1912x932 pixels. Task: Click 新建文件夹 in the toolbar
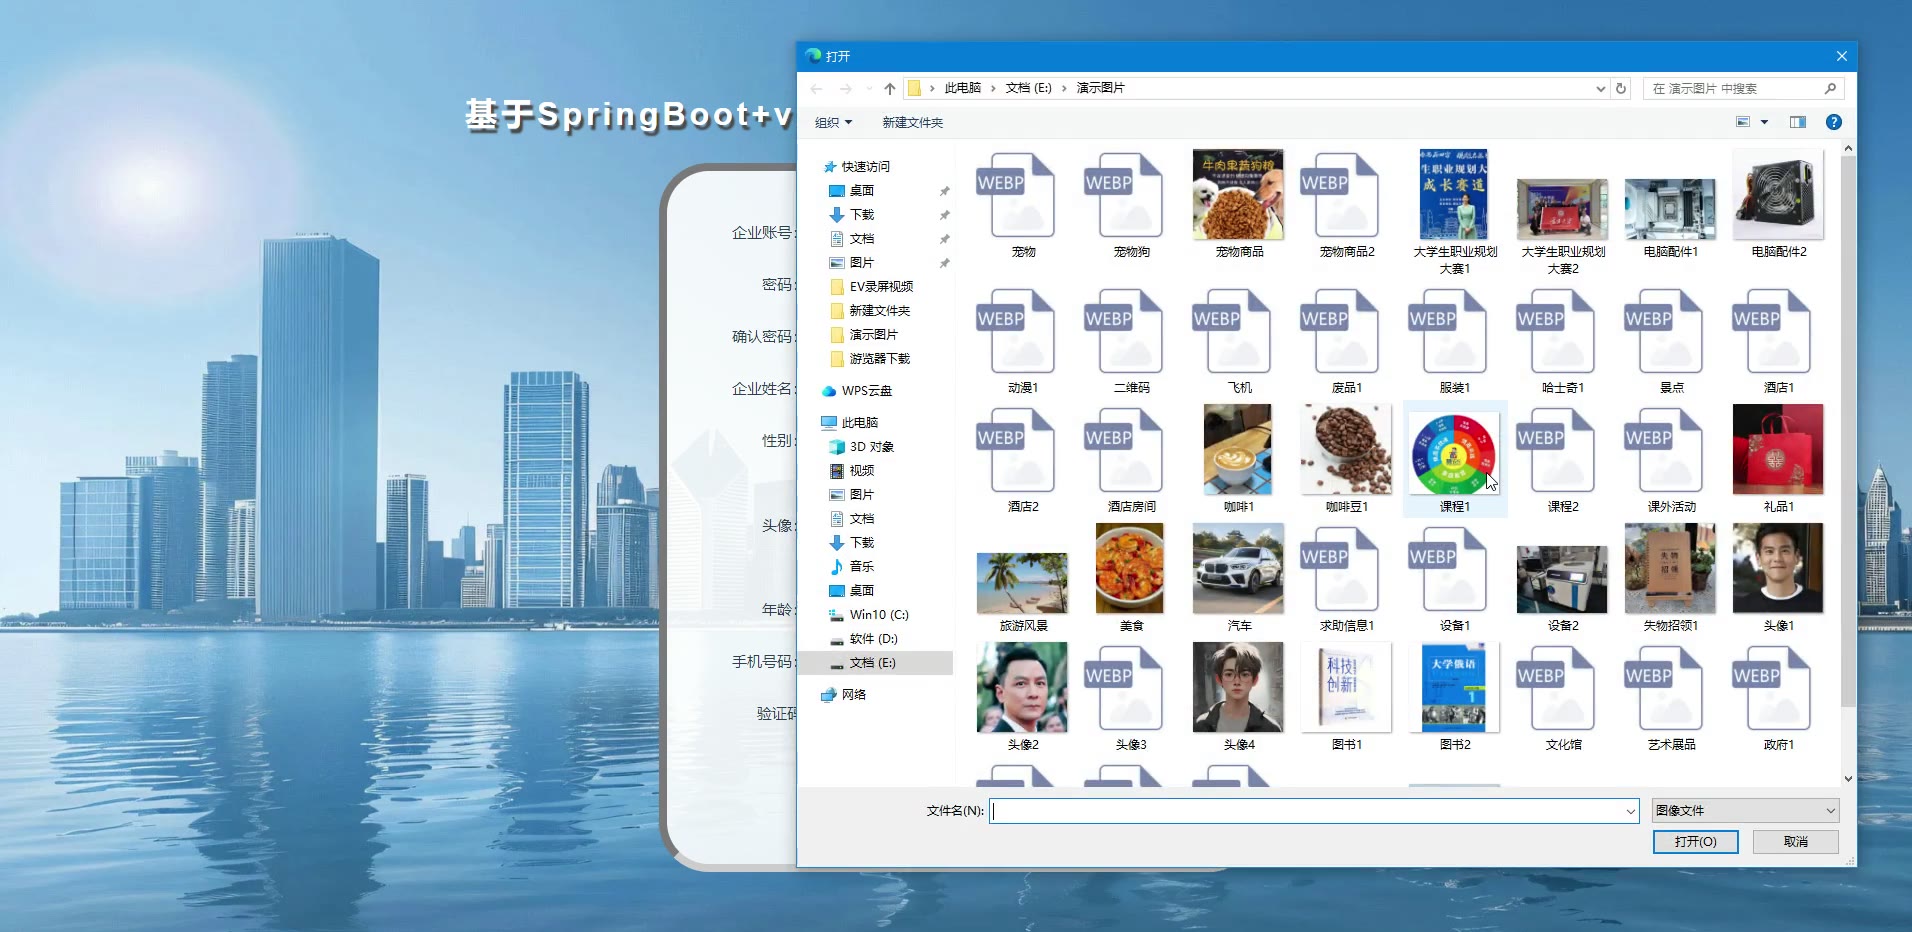[912, 123]
